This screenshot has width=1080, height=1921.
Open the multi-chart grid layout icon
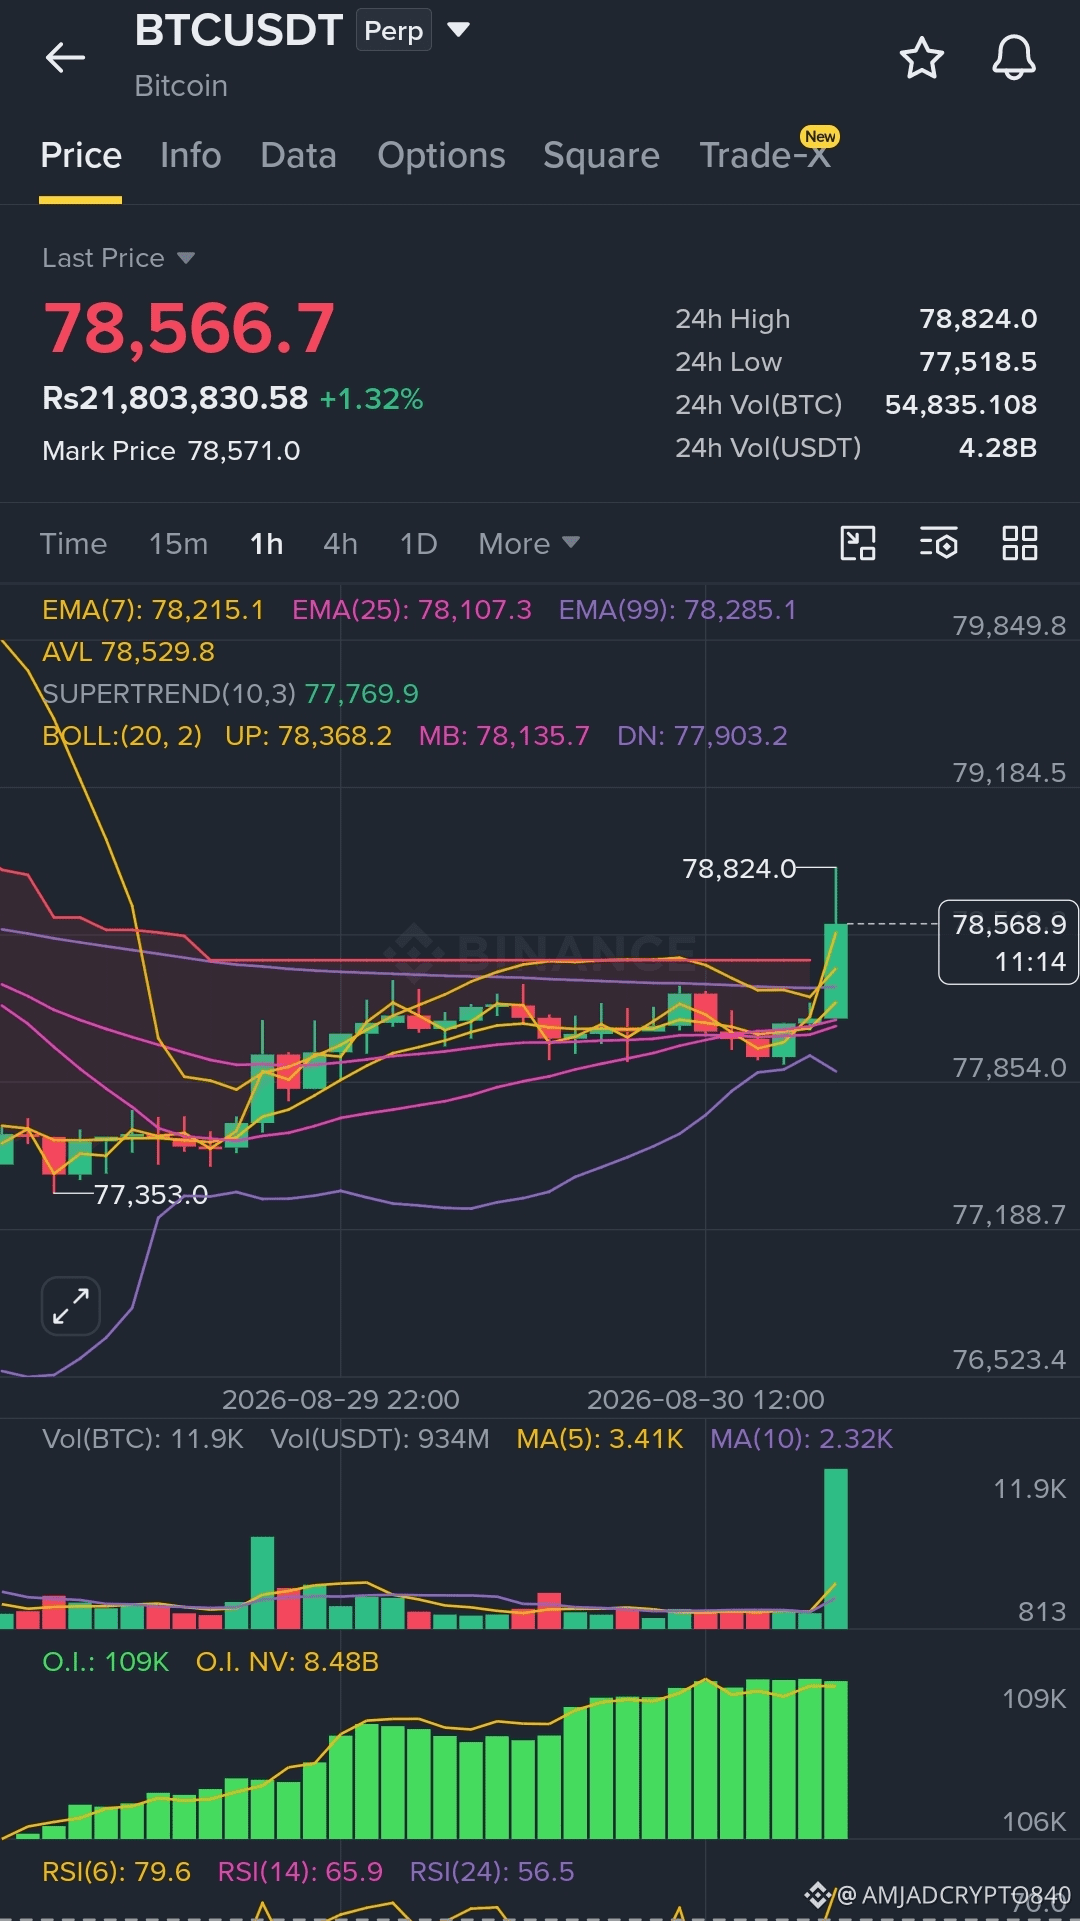pyautogui.click(x=1019, y=543)
